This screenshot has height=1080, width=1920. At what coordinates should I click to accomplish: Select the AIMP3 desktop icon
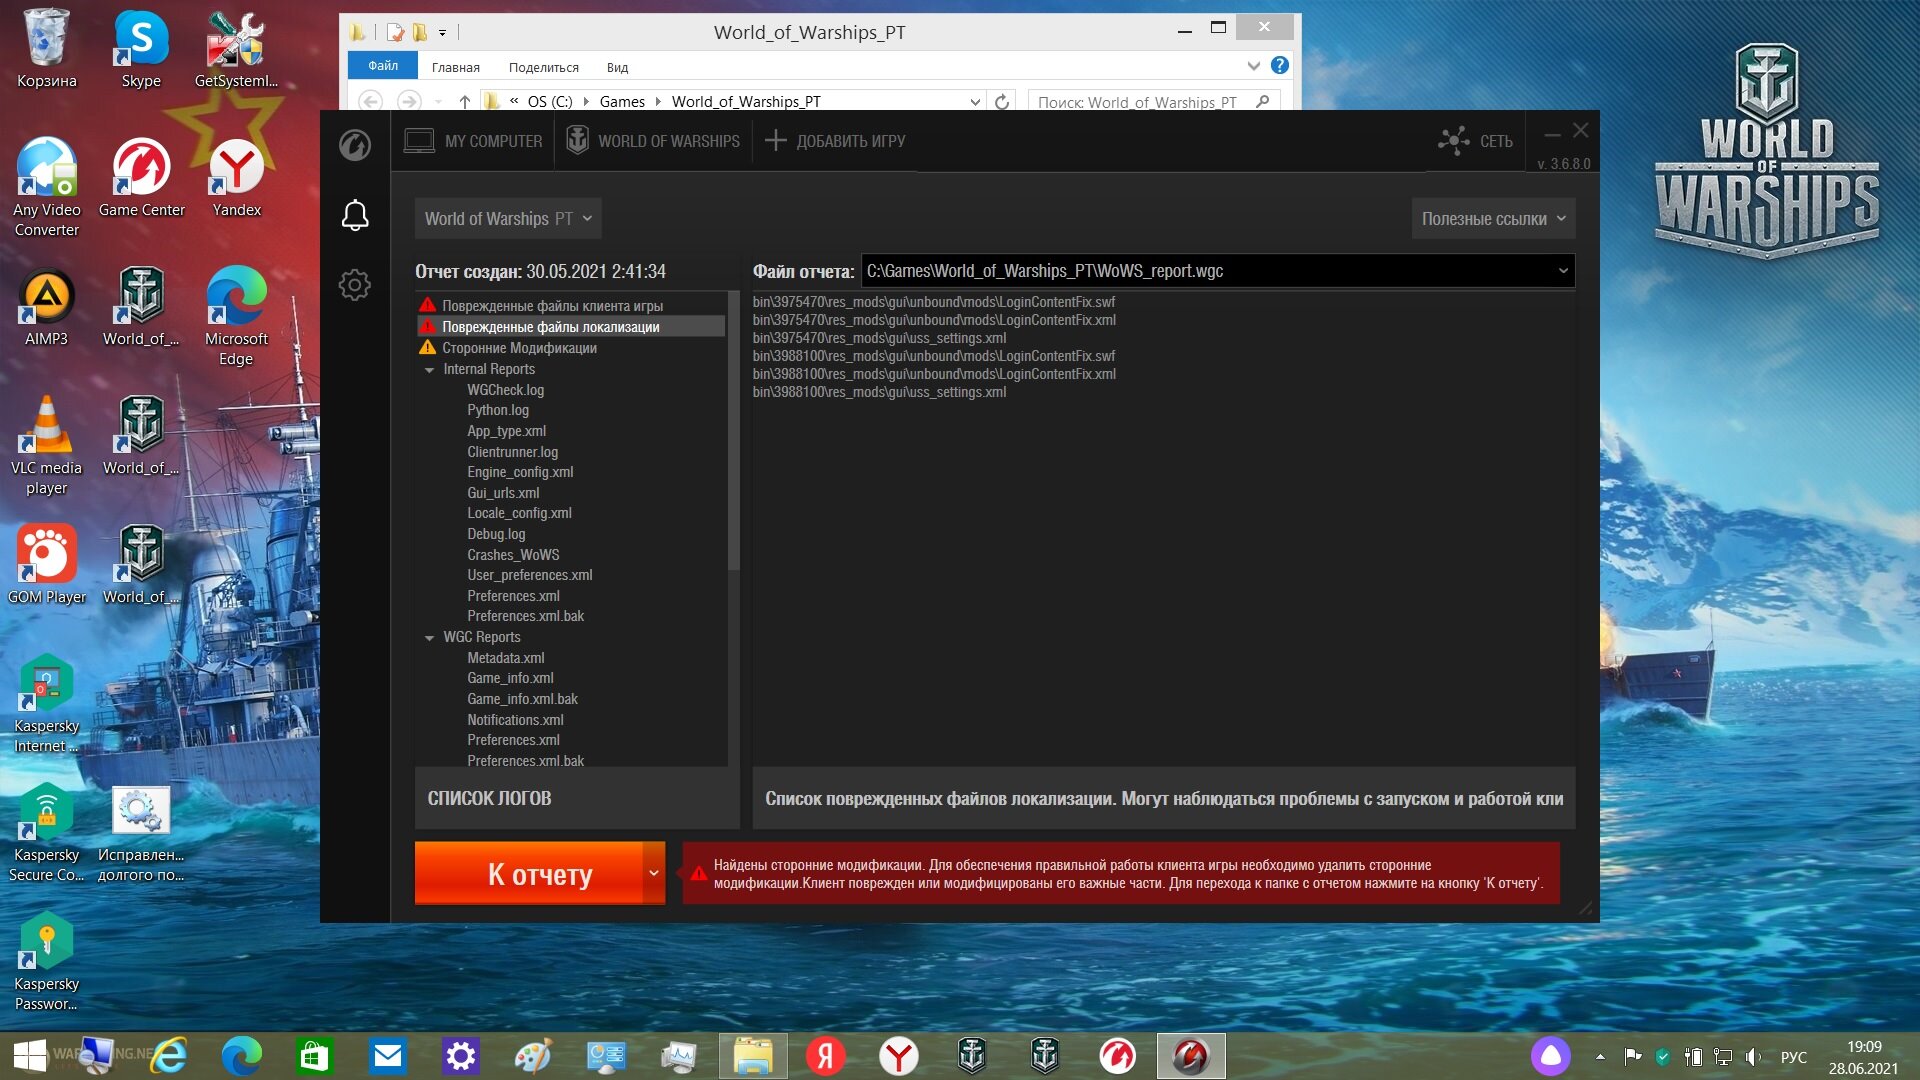[46, 308]
